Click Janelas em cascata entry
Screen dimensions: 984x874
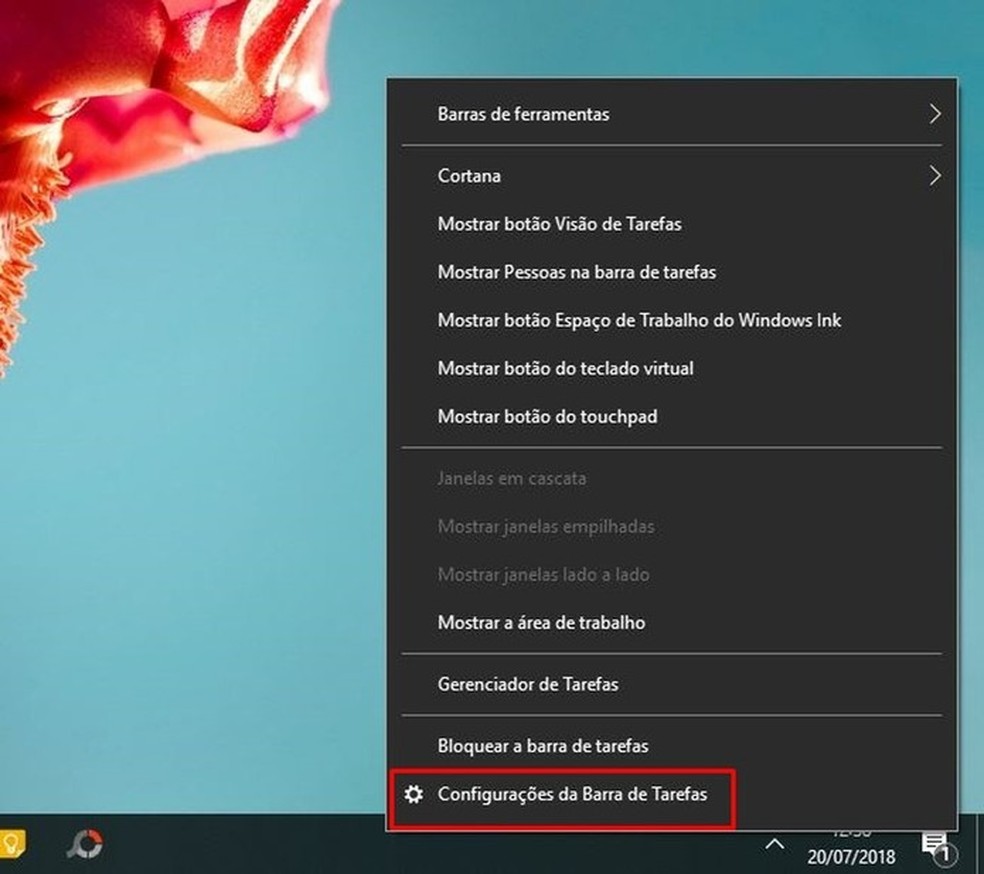(x=671, y=478)
